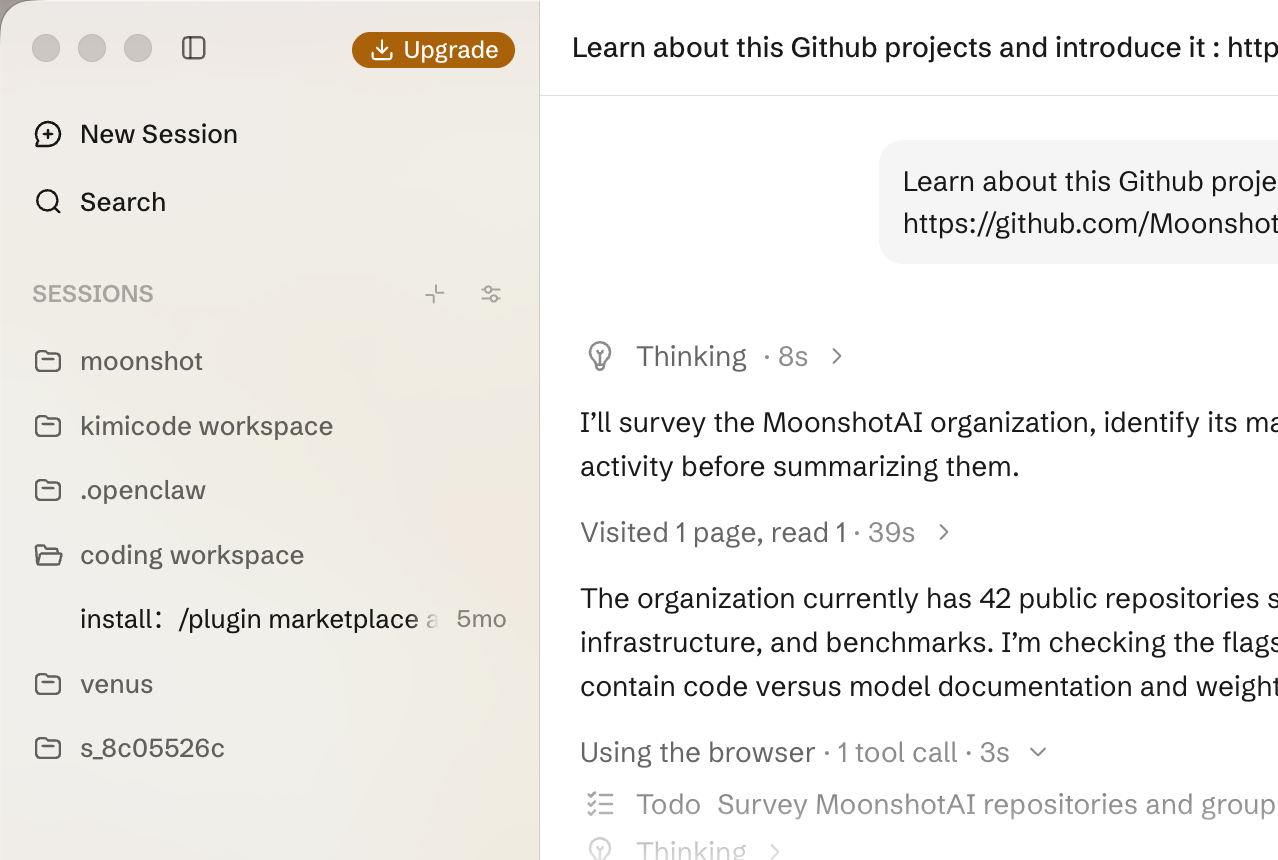The width and height of the screenshot is (1278, 860).
Task: Click the folder icon beside .openclaw
Action: coord(48,490)
